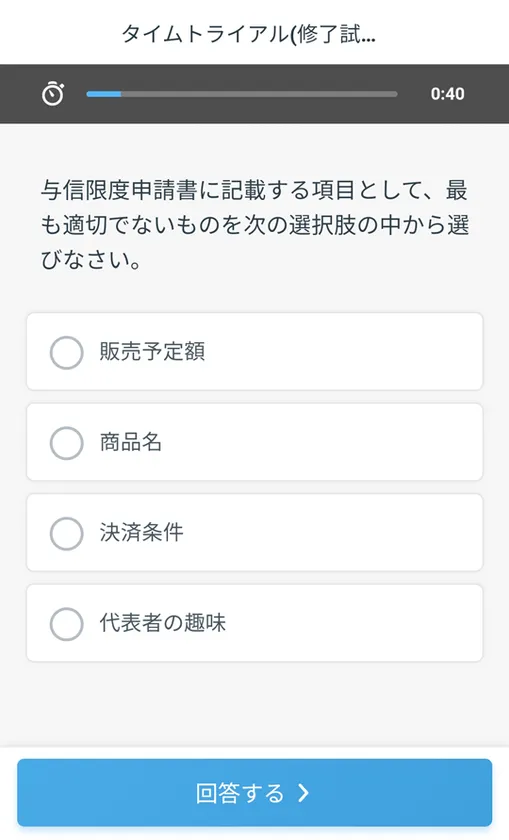Viewport: 509px width, 840px height.
Task: Click the chevron arrow on 回答する button
Action: tap(303, 793)
